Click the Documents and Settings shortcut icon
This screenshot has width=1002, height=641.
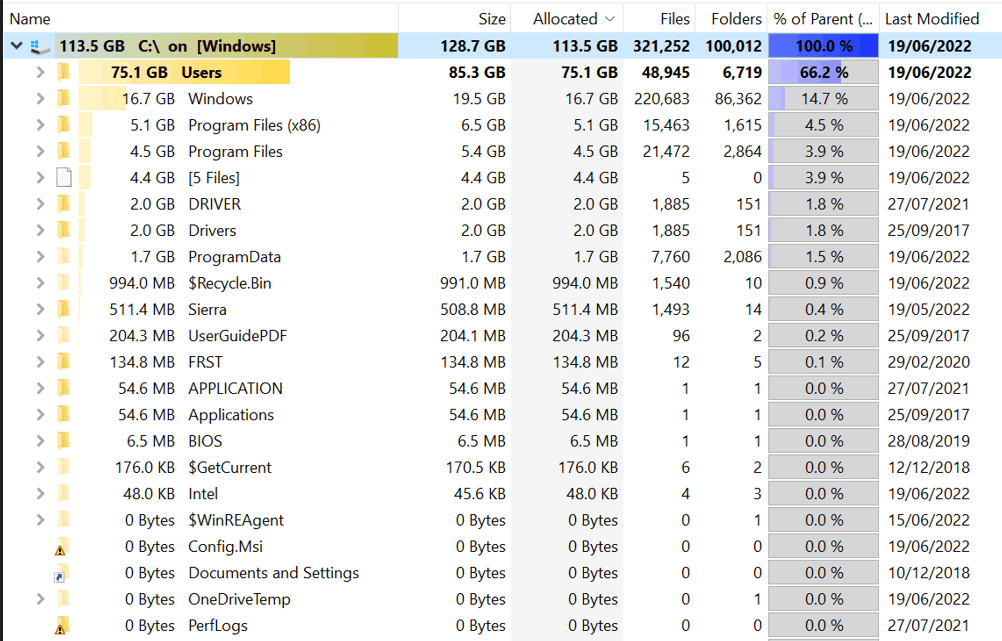click(62, 573)
